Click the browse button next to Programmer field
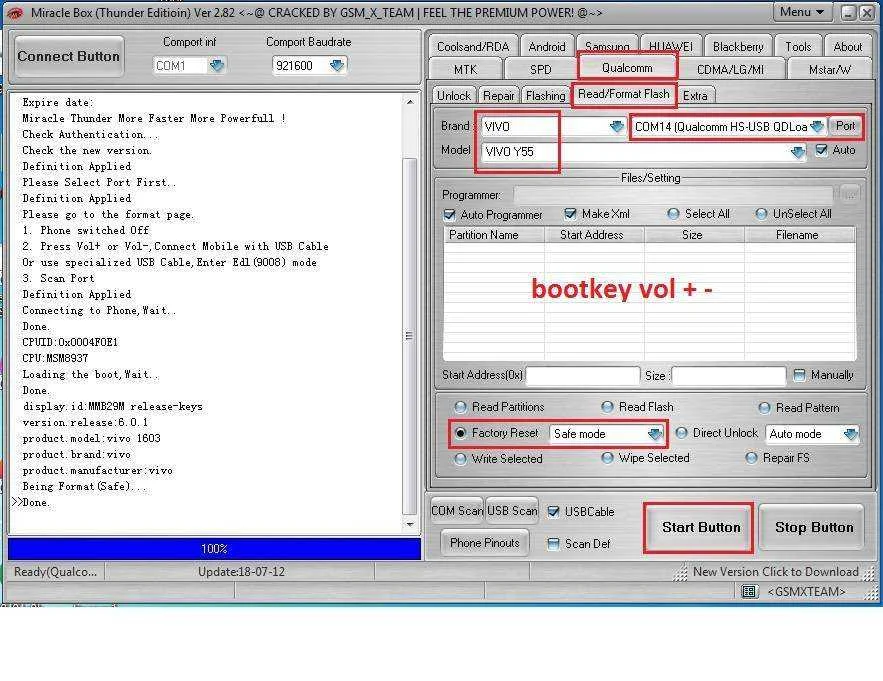This screenshot has width=883, height=681. point(849,194)
